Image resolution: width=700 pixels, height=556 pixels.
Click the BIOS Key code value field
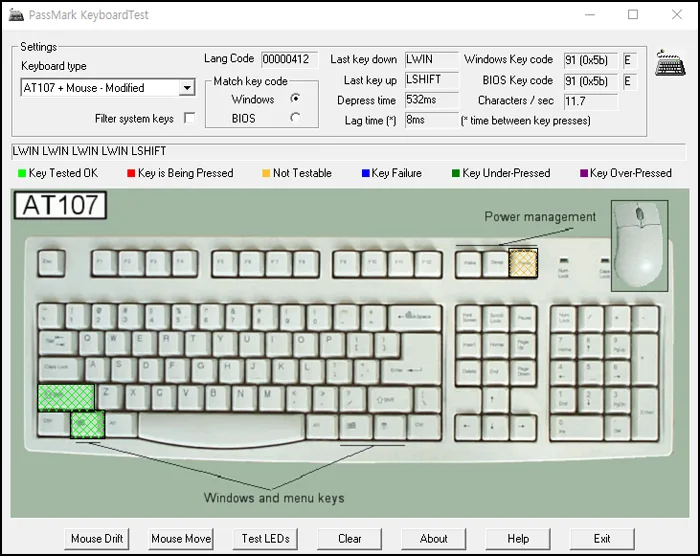591,81
